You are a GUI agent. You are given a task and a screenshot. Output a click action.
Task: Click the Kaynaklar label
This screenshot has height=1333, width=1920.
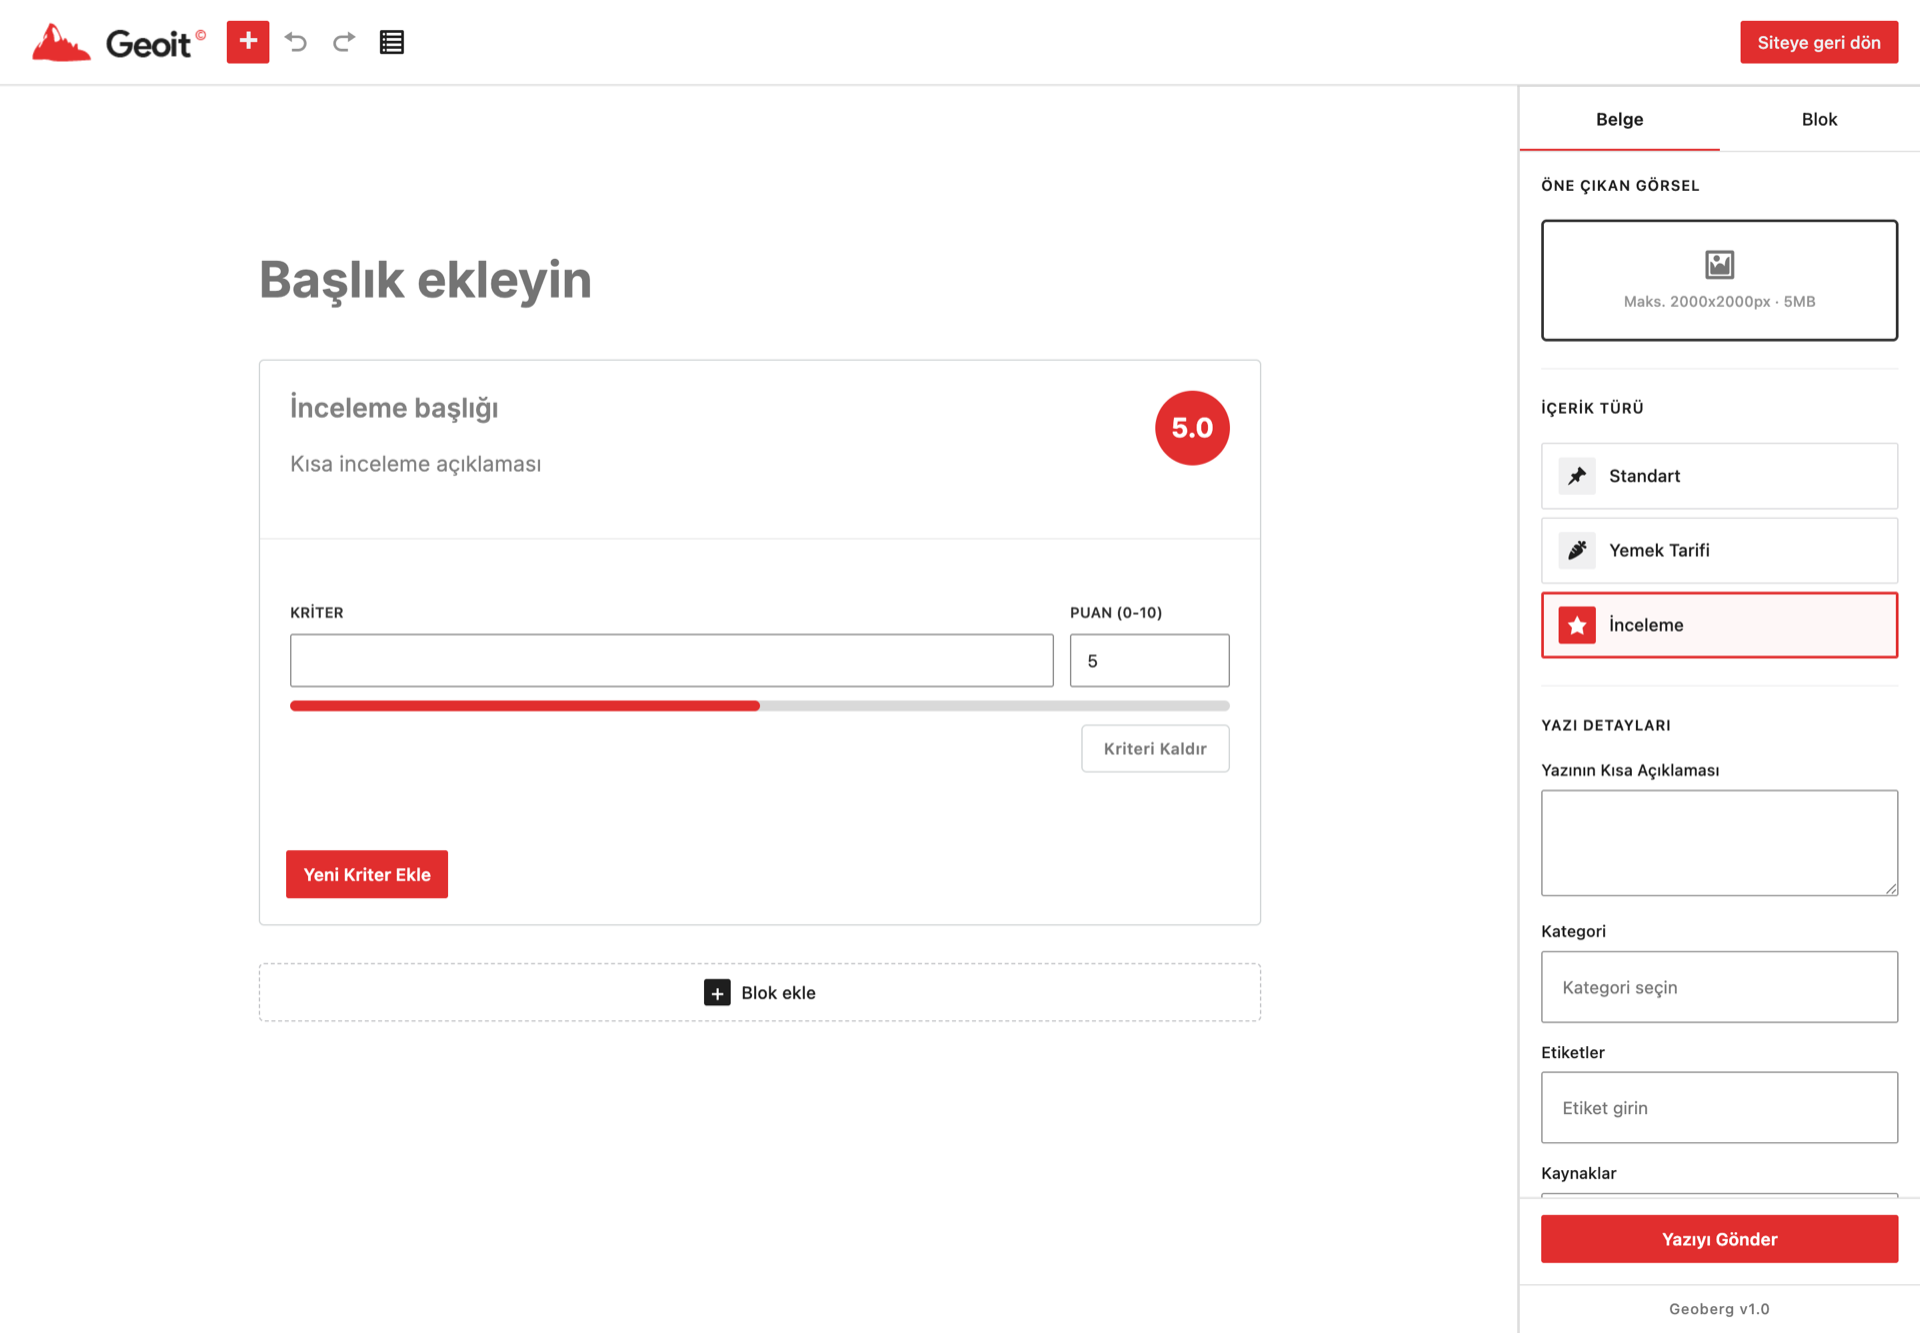1579,1173
